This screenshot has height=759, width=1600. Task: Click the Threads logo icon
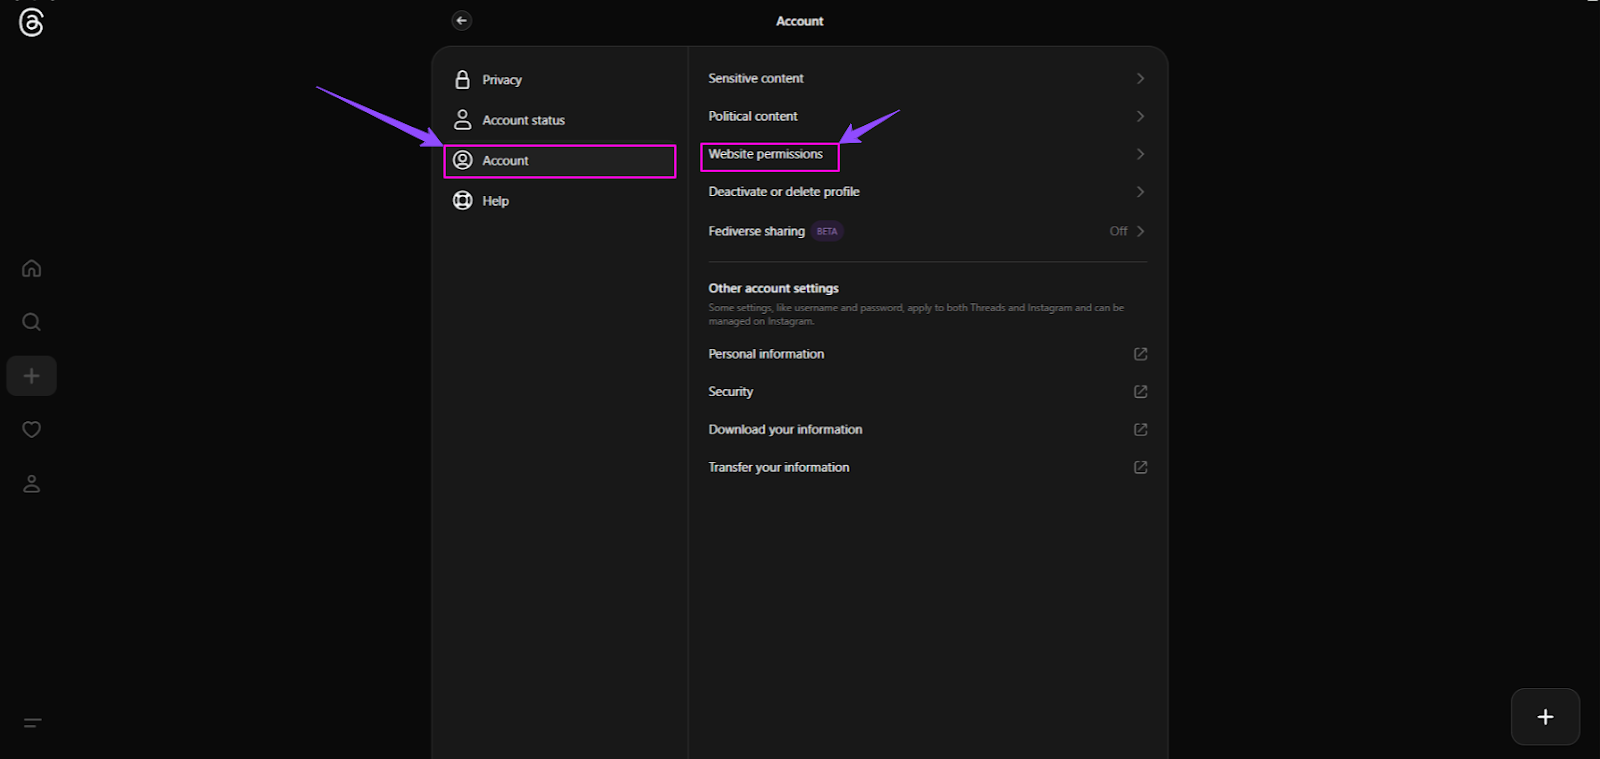(x=31, y=22)
